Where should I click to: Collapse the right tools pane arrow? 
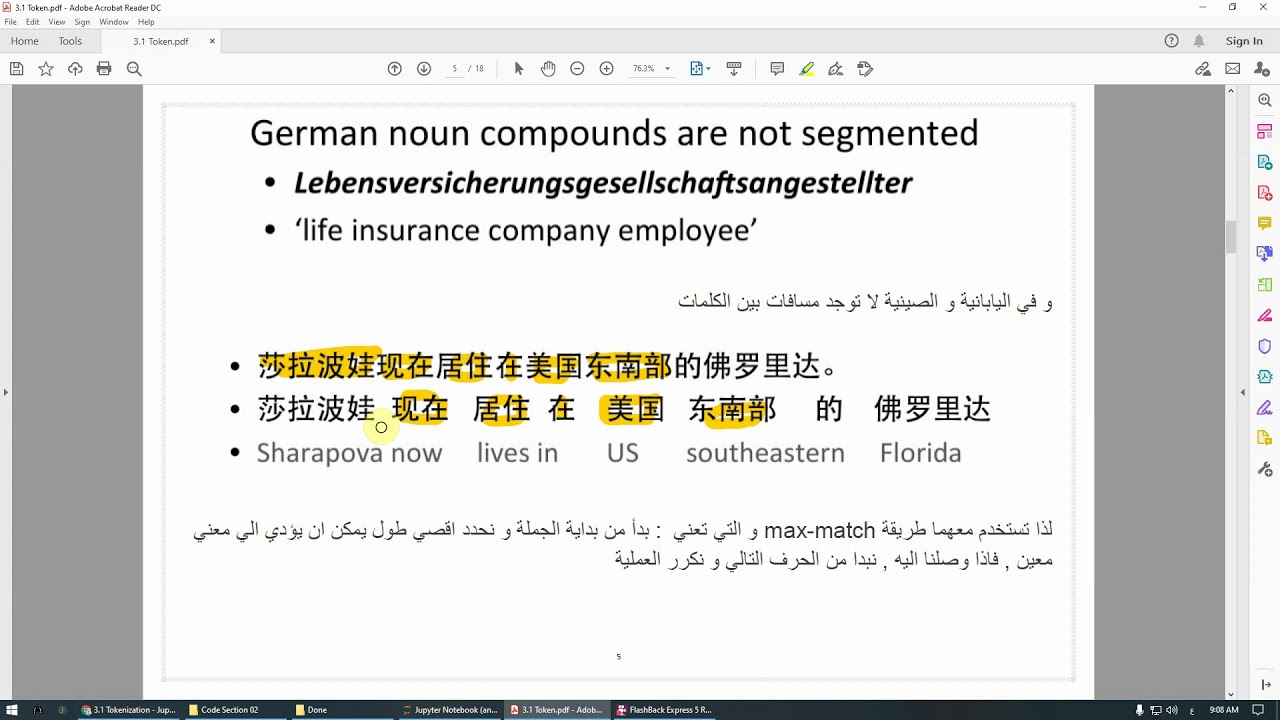coord(1243,392)
